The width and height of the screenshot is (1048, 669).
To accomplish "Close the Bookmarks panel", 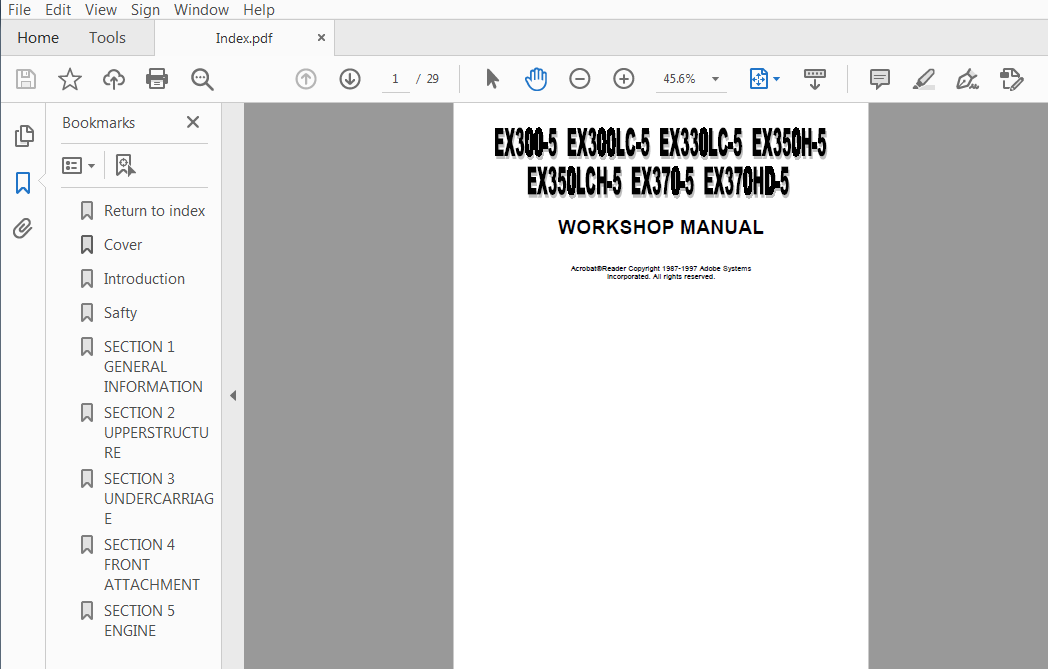I will coord(193,122).
